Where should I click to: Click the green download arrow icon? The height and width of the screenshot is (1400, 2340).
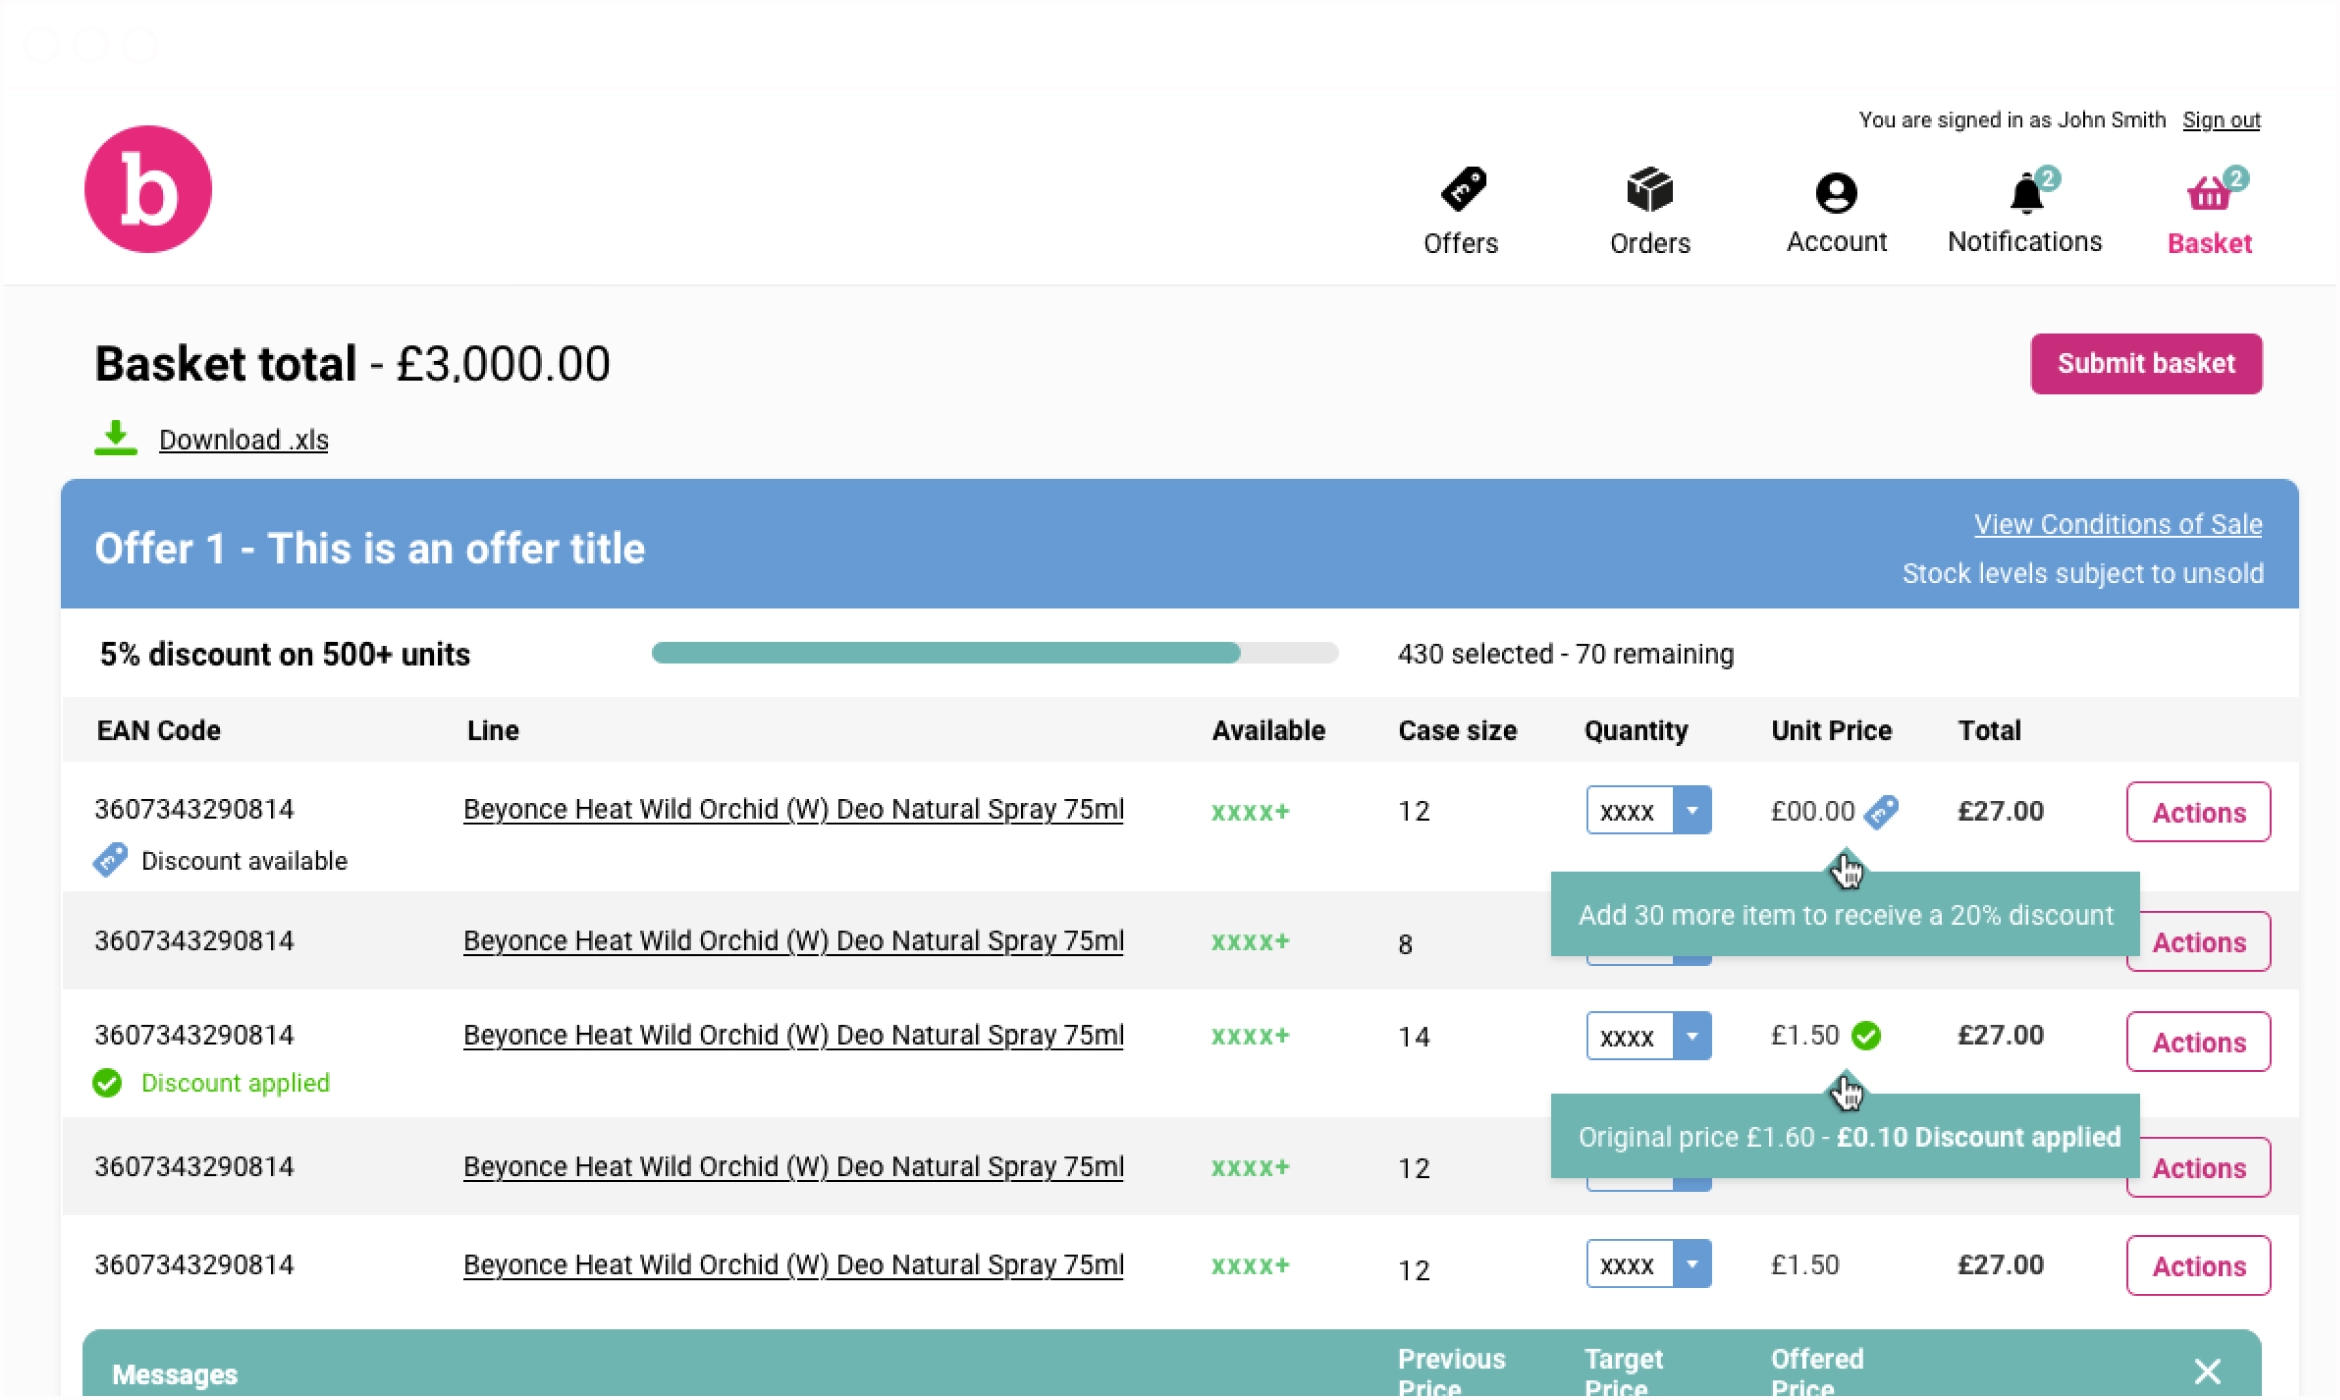click(x=116, y=438)
